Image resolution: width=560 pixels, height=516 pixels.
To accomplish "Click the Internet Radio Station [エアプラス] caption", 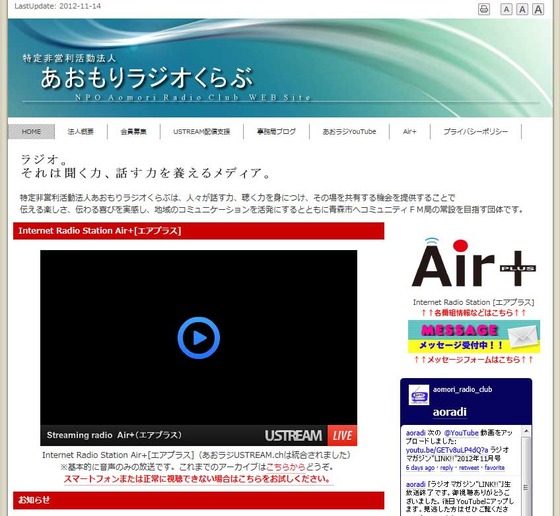I will tap(474, 302).
